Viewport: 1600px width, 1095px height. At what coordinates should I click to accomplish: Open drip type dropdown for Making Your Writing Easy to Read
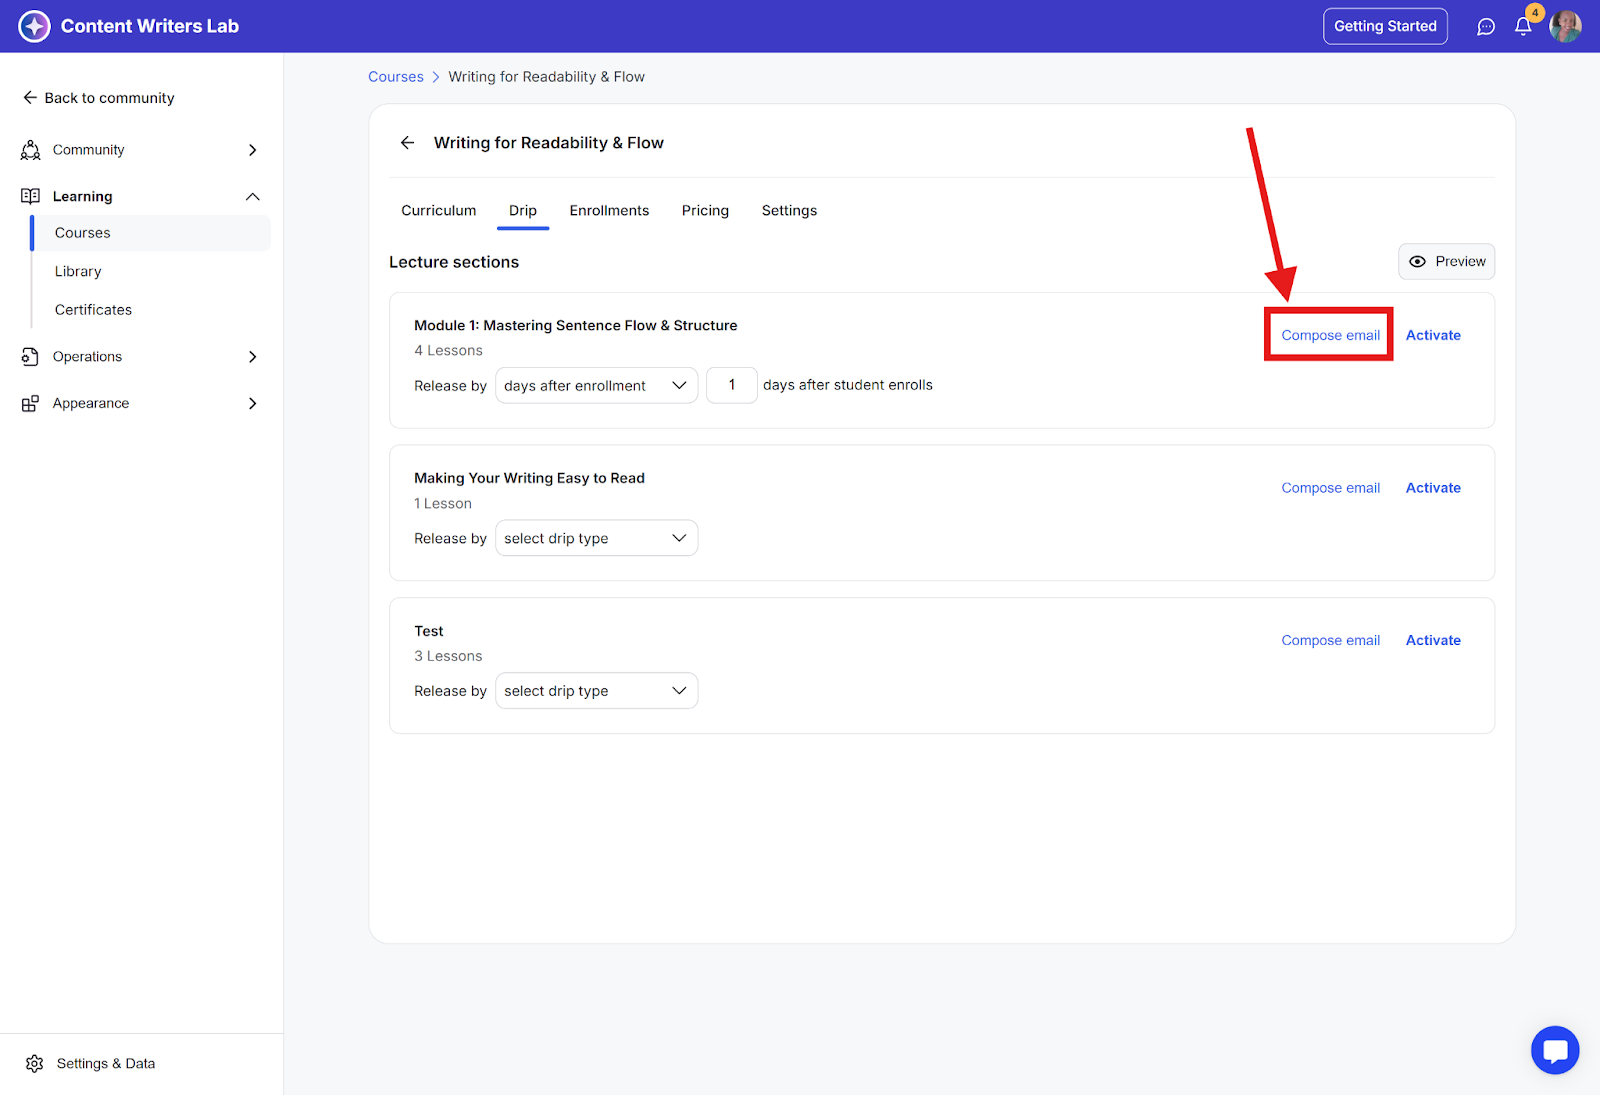click(596, 538)
